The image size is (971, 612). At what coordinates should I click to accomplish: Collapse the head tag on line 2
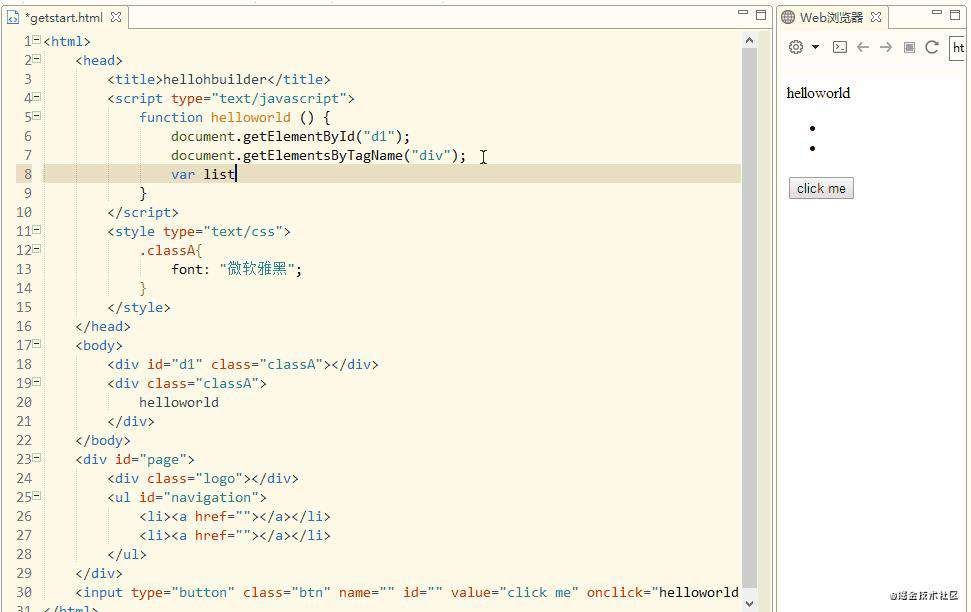37,59
